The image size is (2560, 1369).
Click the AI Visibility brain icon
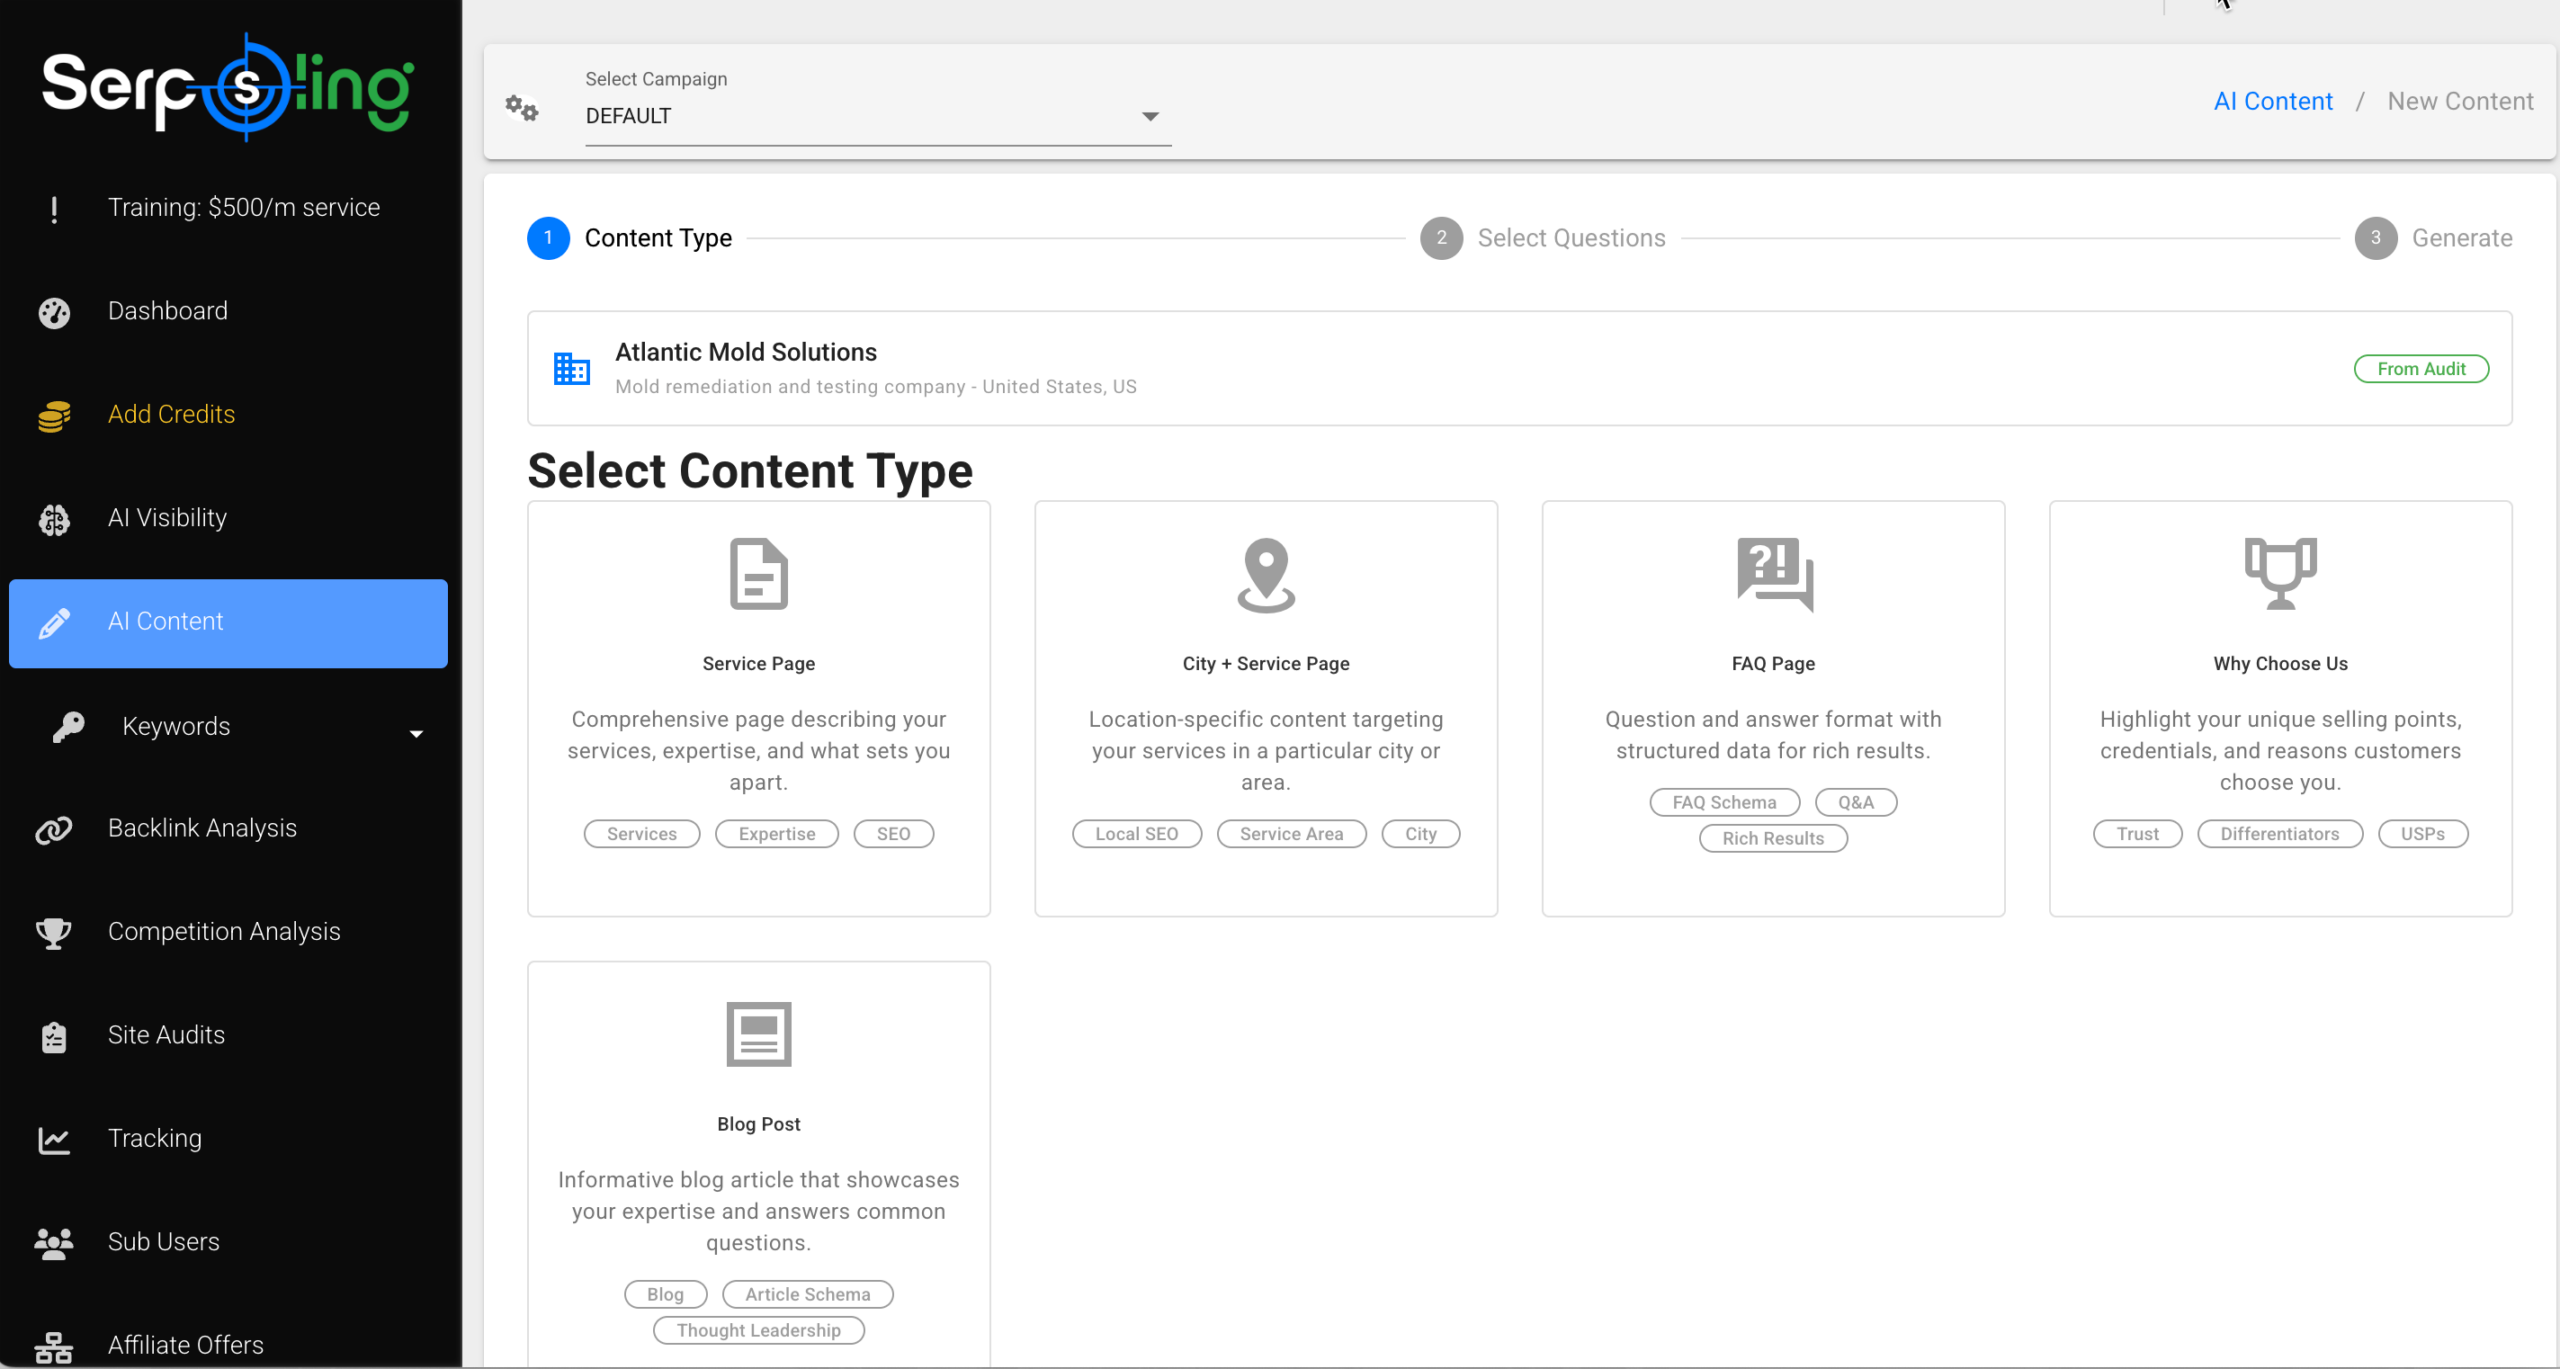pos(54,519)
